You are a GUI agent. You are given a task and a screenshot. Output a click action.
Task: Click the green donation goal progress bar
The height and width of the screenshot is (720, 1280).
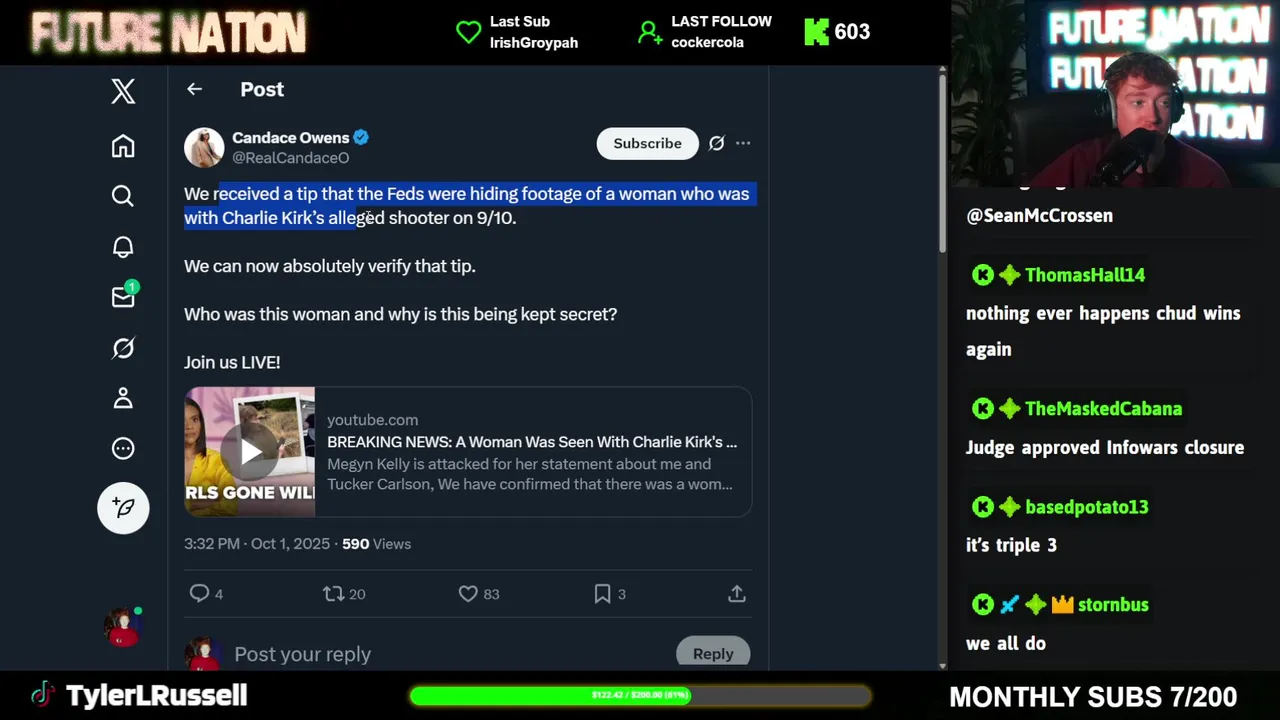tap(640, 695)
